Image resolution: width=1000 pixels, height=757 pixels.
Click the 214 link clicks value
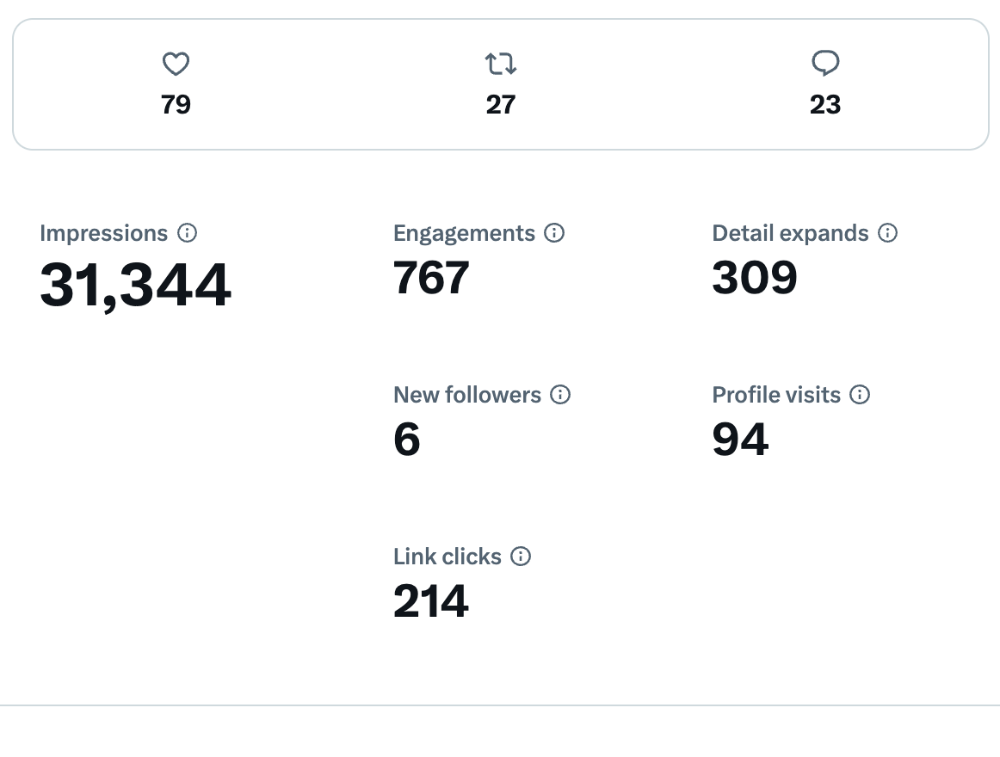coord(431,601)
